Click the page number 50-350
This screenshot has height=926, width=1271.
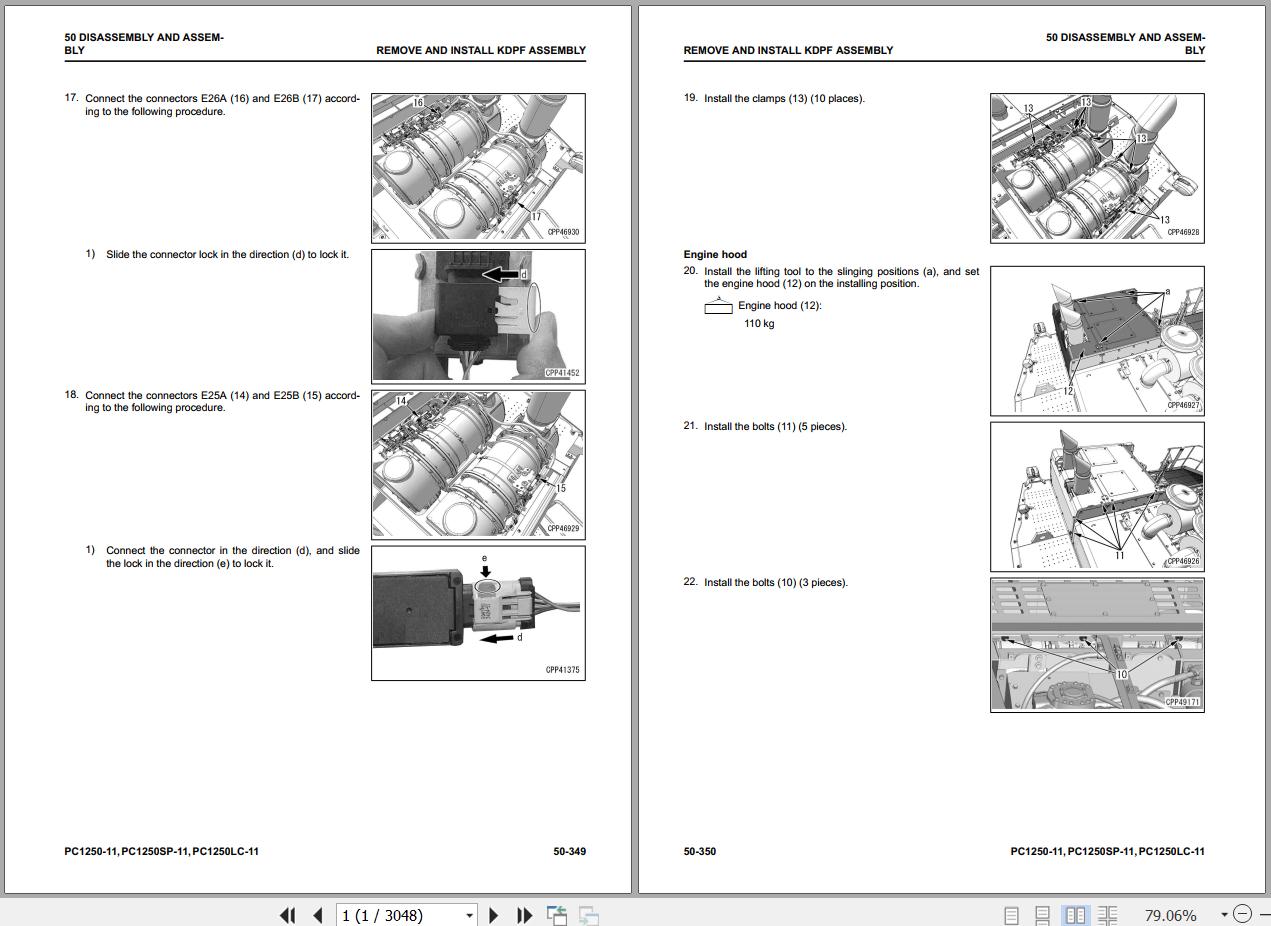click(700, 851)
